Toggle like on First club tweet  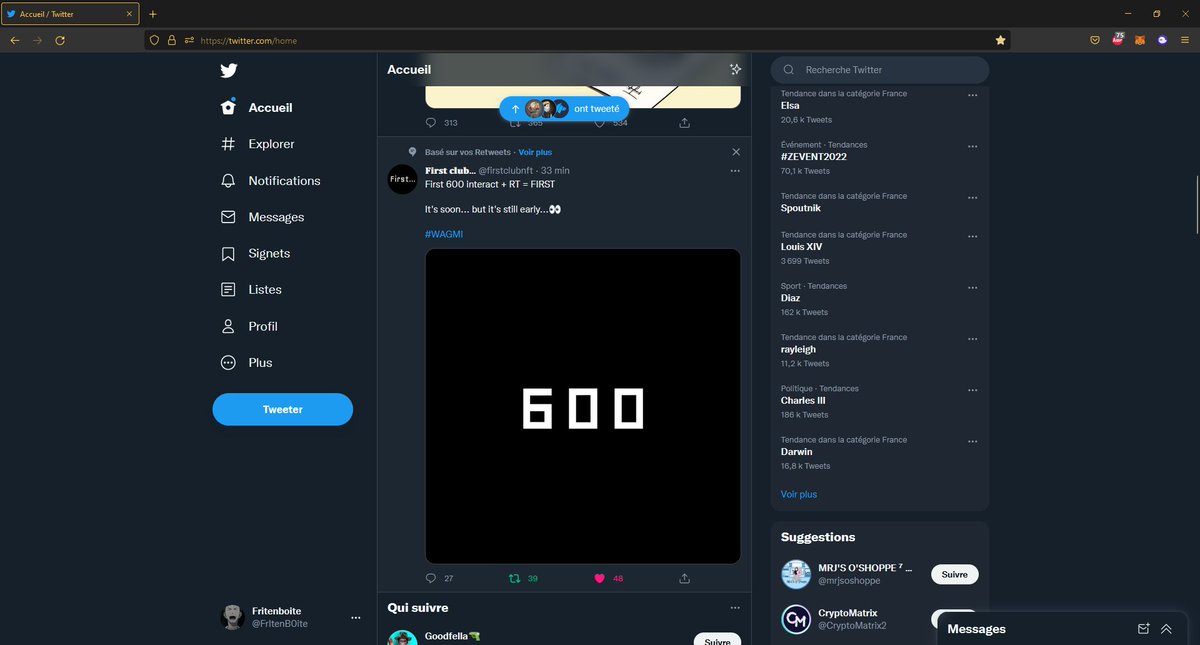click(600, 578)
